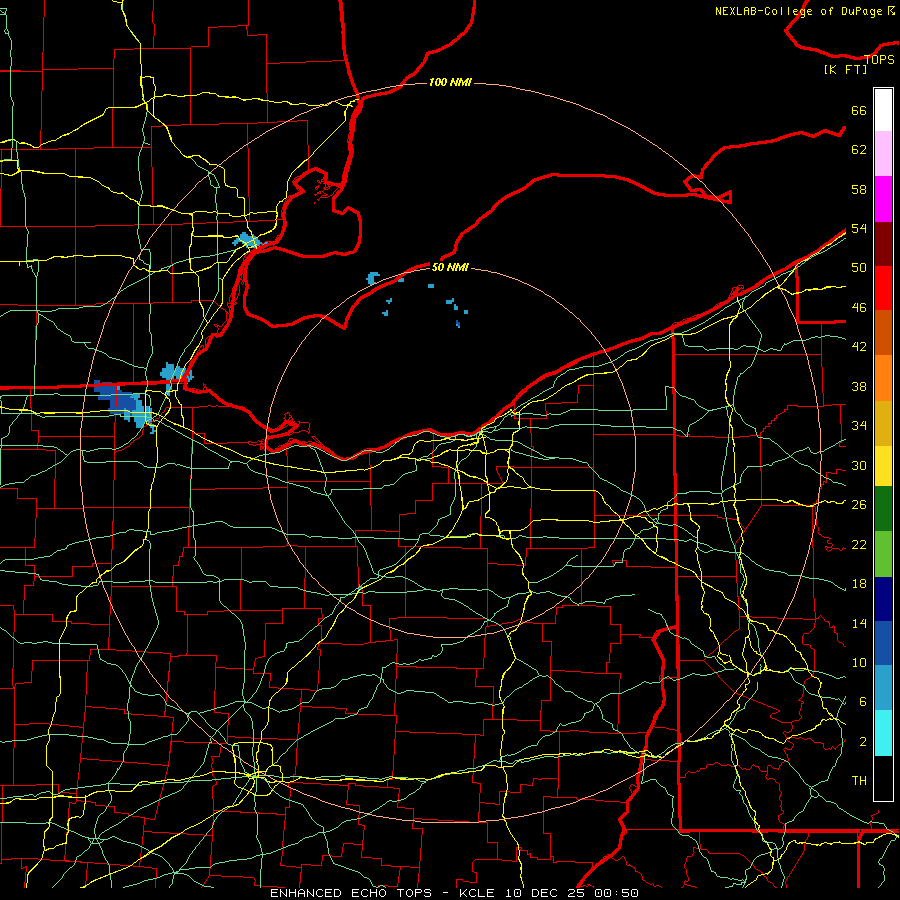Image resolution: width=900 pixels, height=900 pixels.
Task: Click the navy 14-18 kft swatch
Action: (883, 599)
